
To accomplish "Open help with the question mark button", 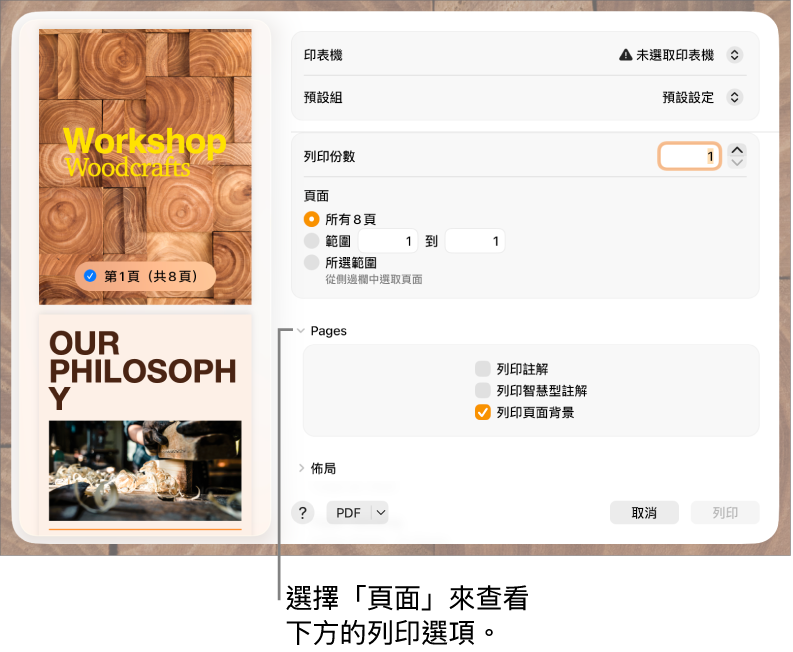I will coord(303,513).
